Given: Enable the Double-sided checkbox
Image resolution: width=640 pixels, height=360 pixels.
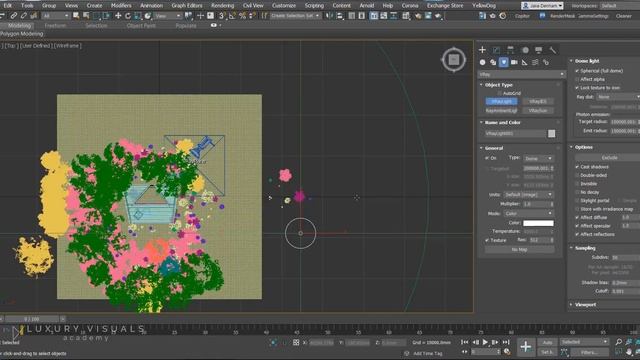Looking at the screenshot, I should tap(577, 175).
